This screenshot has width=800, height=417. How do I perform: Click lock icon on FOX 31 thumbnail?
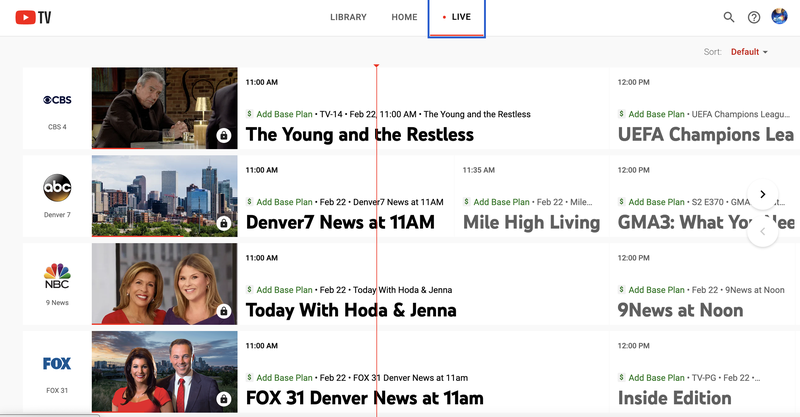pyautogui.click(x=223, y=399)
